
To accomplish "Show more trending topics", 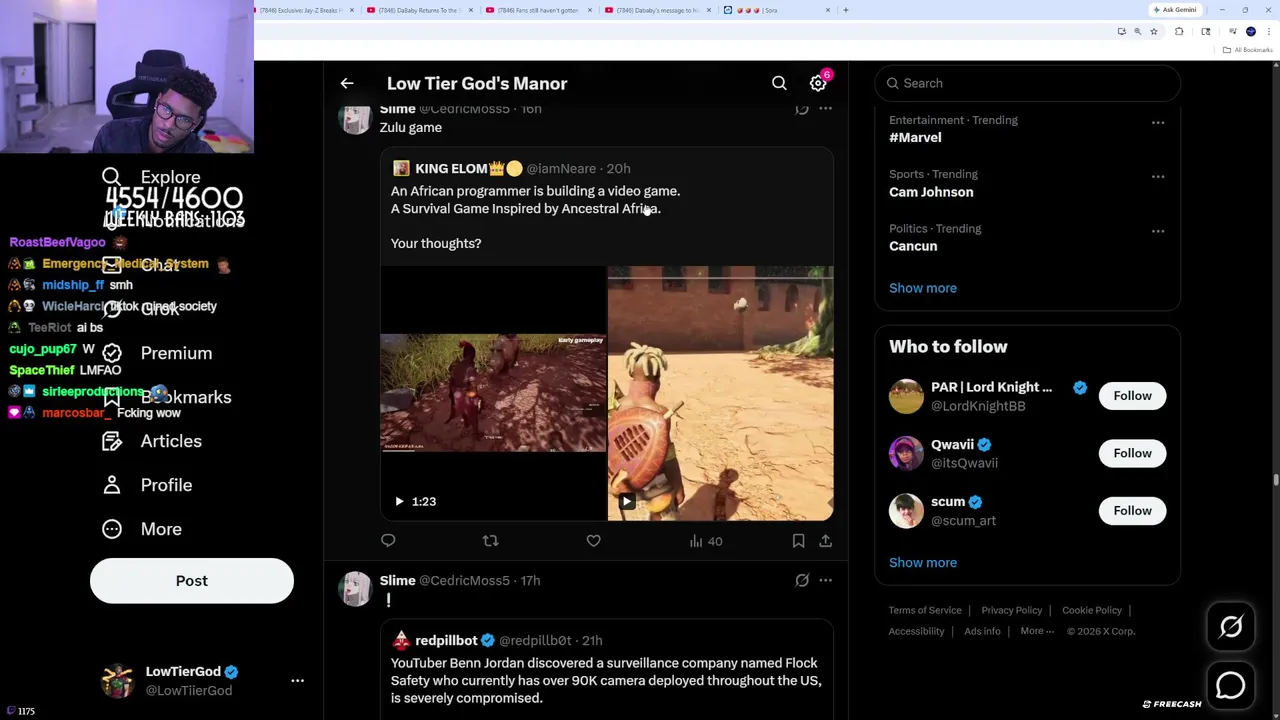I will (923, 288).
